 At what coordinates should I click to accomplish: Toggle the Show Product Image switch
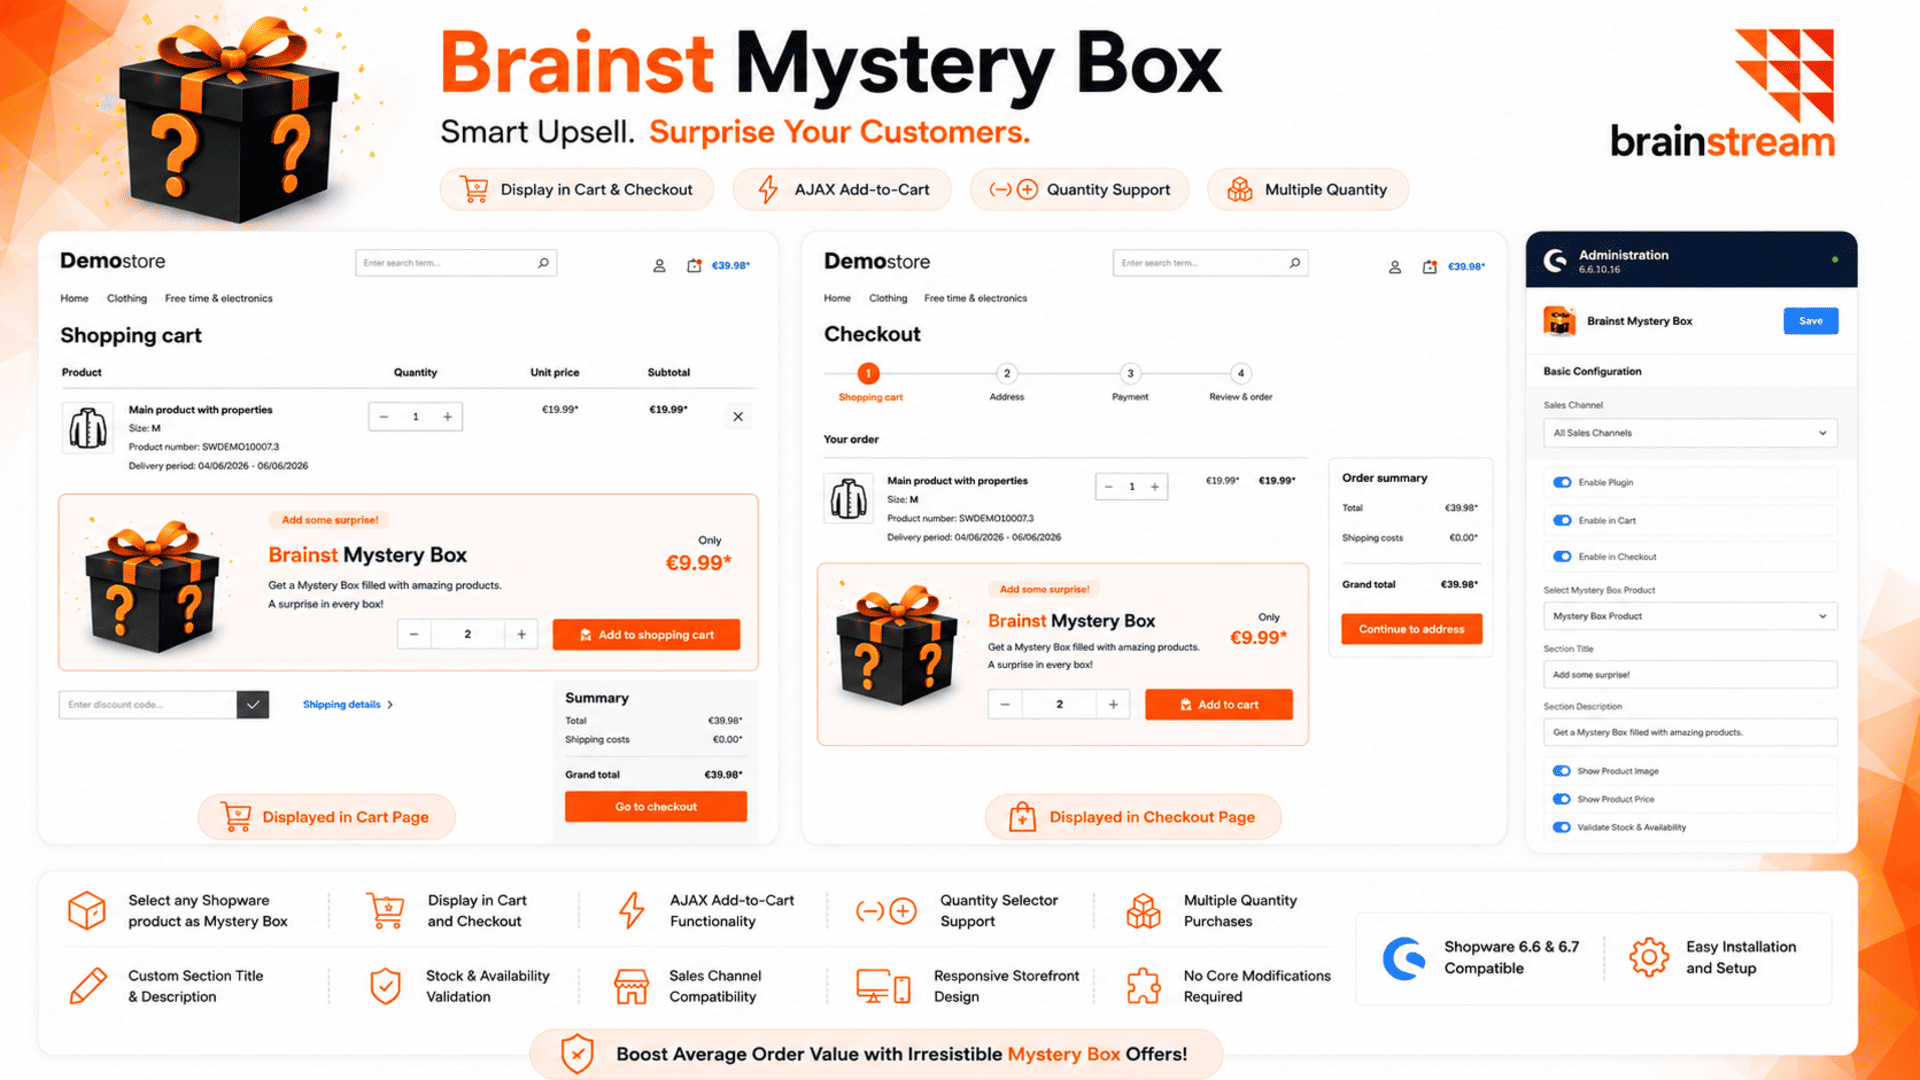1561,771
